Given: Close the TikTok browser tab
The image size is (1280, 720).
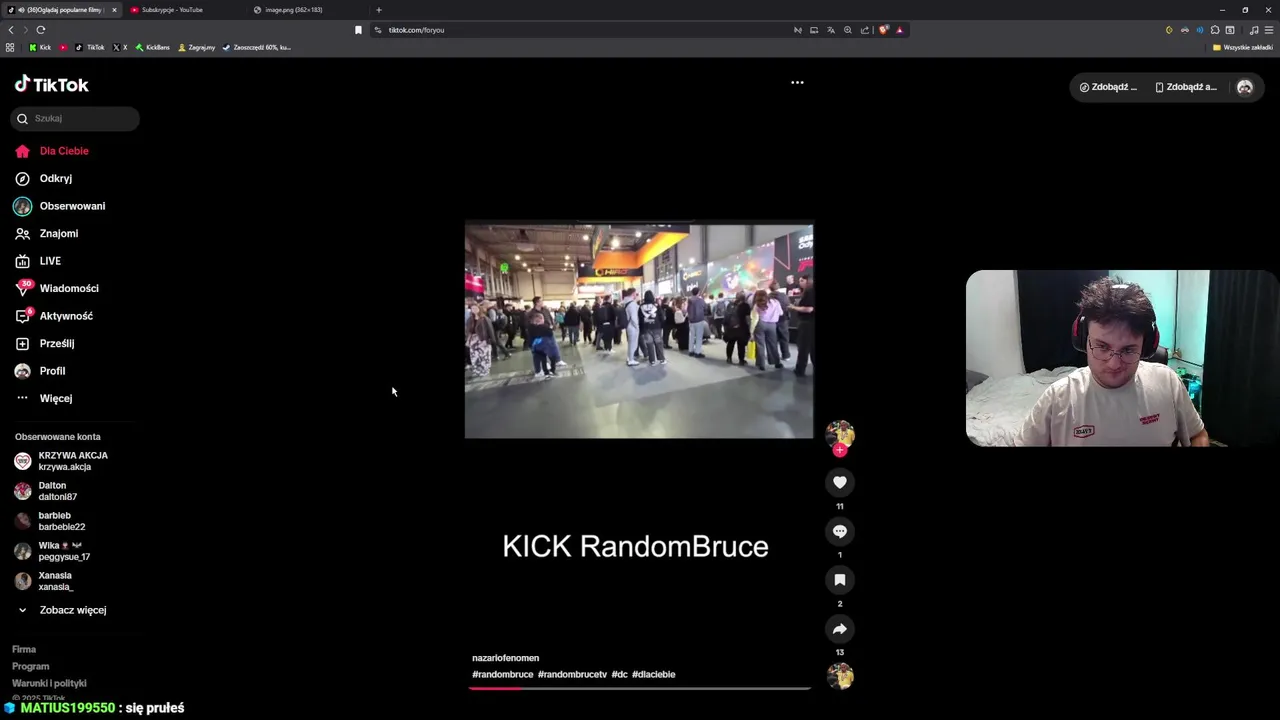Looking at the screenshot, I should 114,10.
